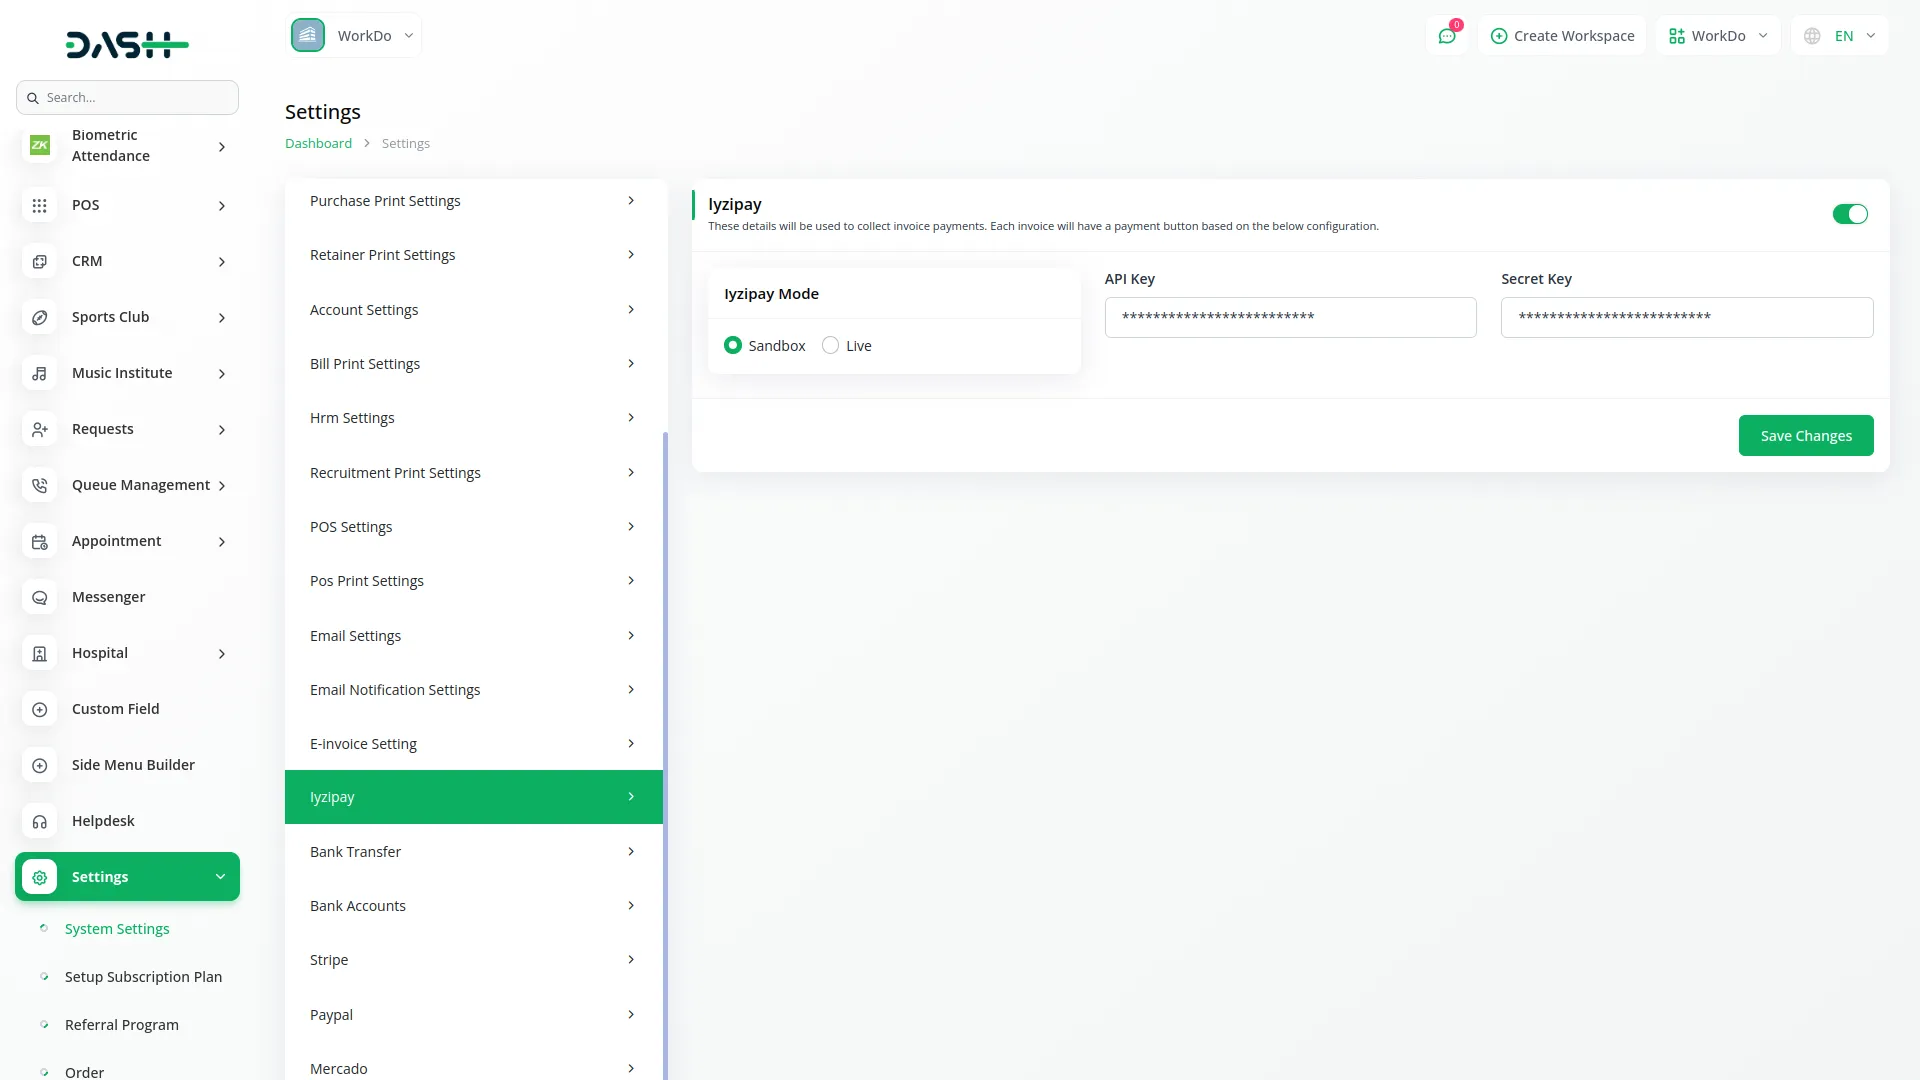
Task: Click the Hospital building icon
Action: 39,654
